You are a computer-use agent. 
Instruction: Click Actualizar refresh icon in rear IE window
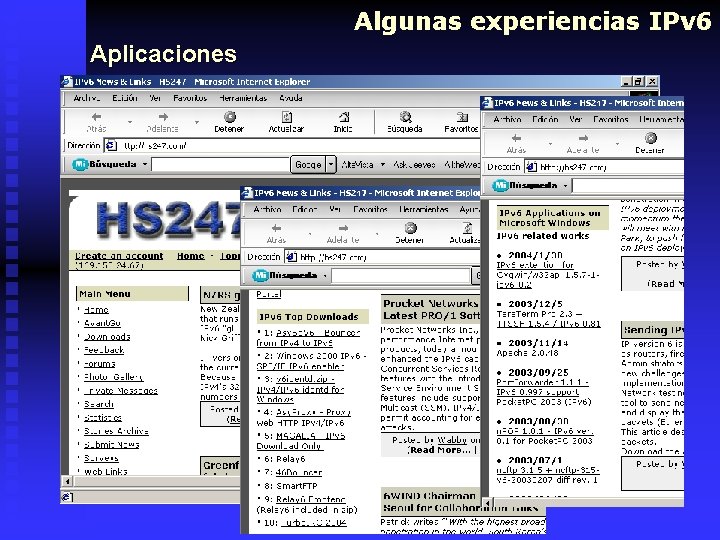287,117
